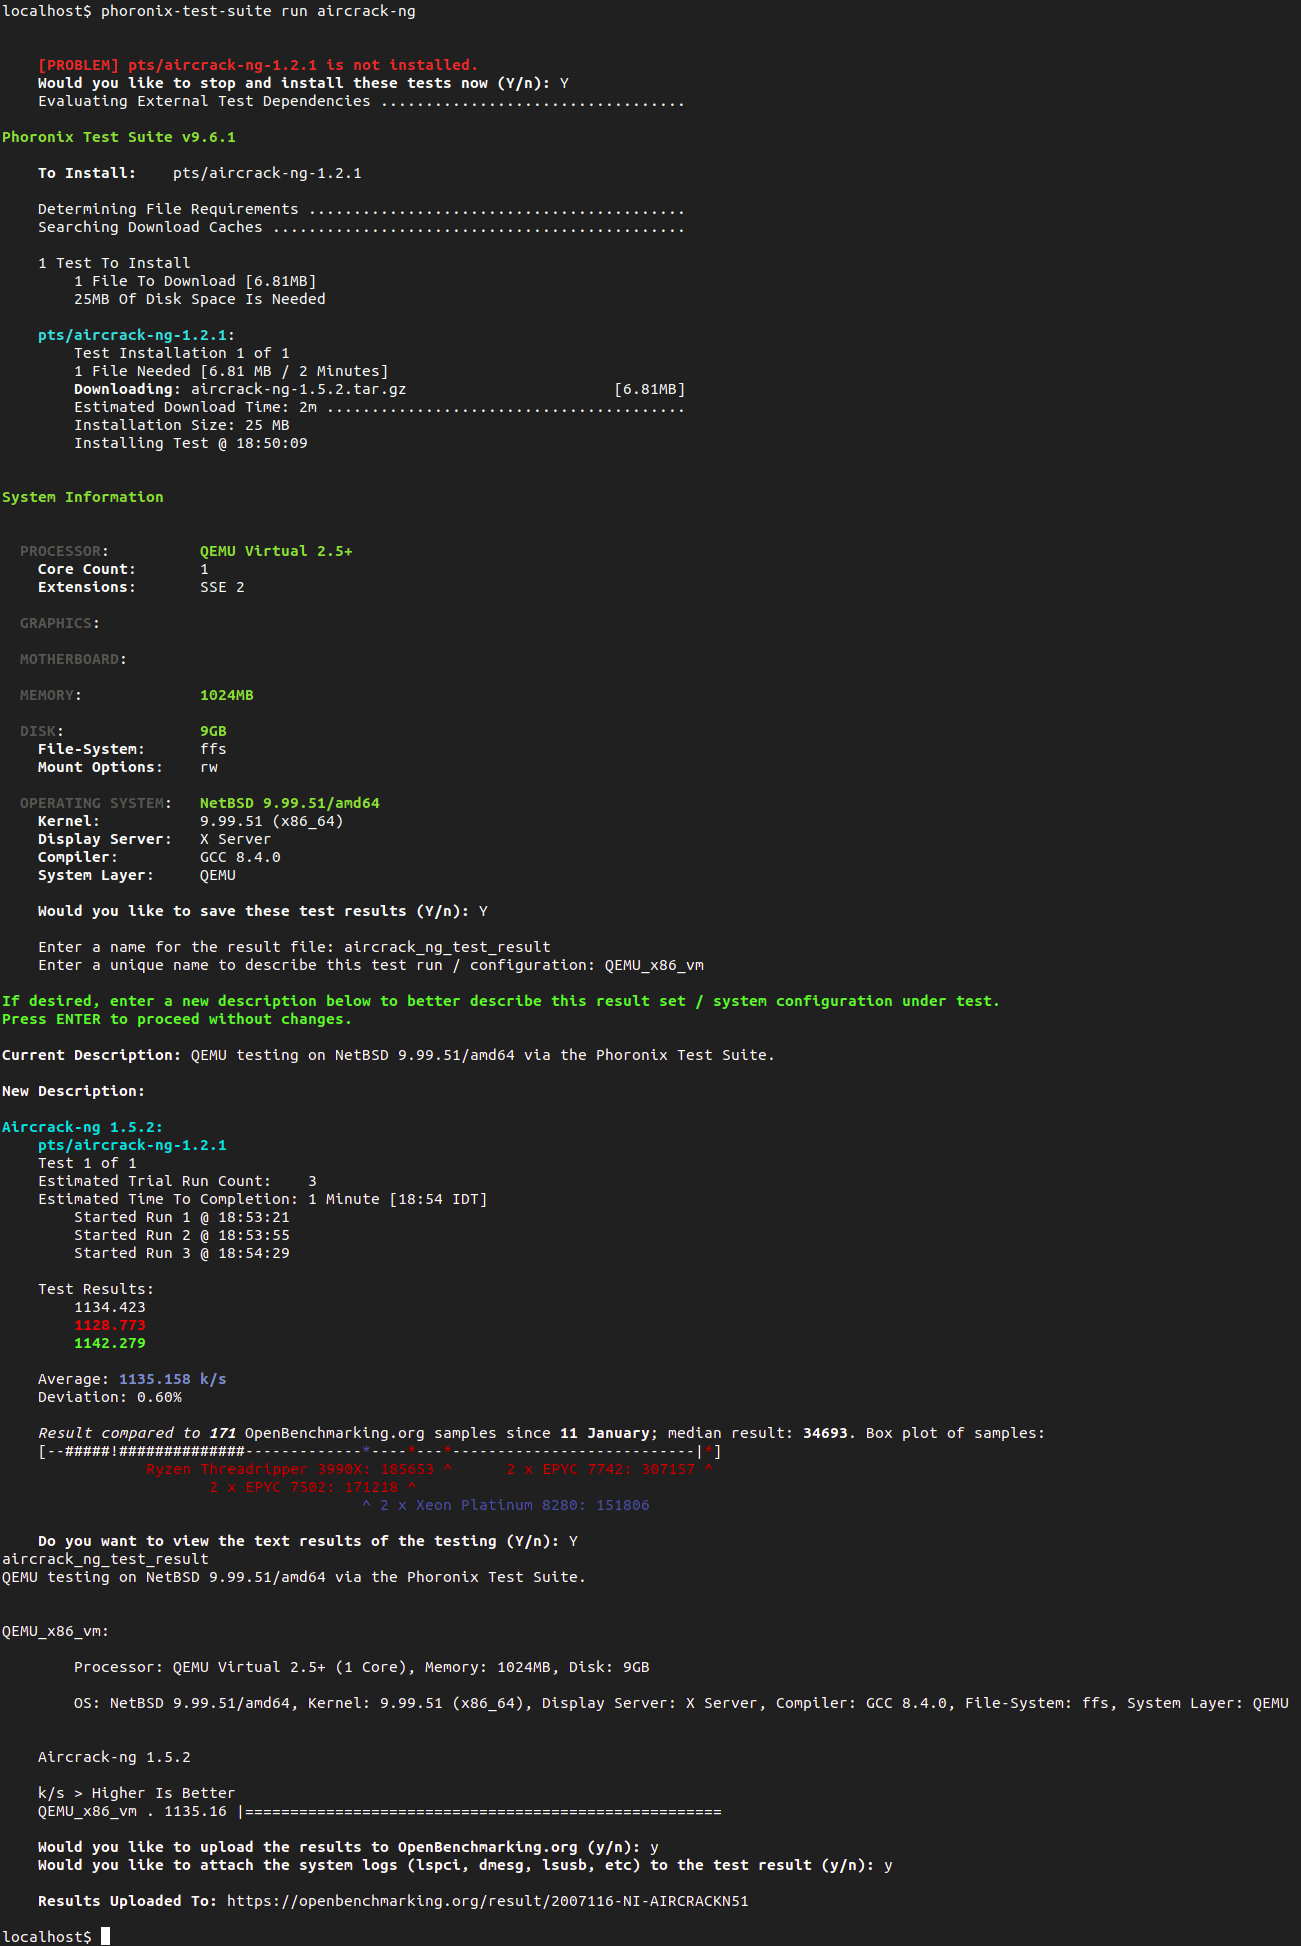Click 'QEMU_x86_vm:' section header
Image resolution: width=1301 pixels, height=1946 pixels.
[56, 1632]
